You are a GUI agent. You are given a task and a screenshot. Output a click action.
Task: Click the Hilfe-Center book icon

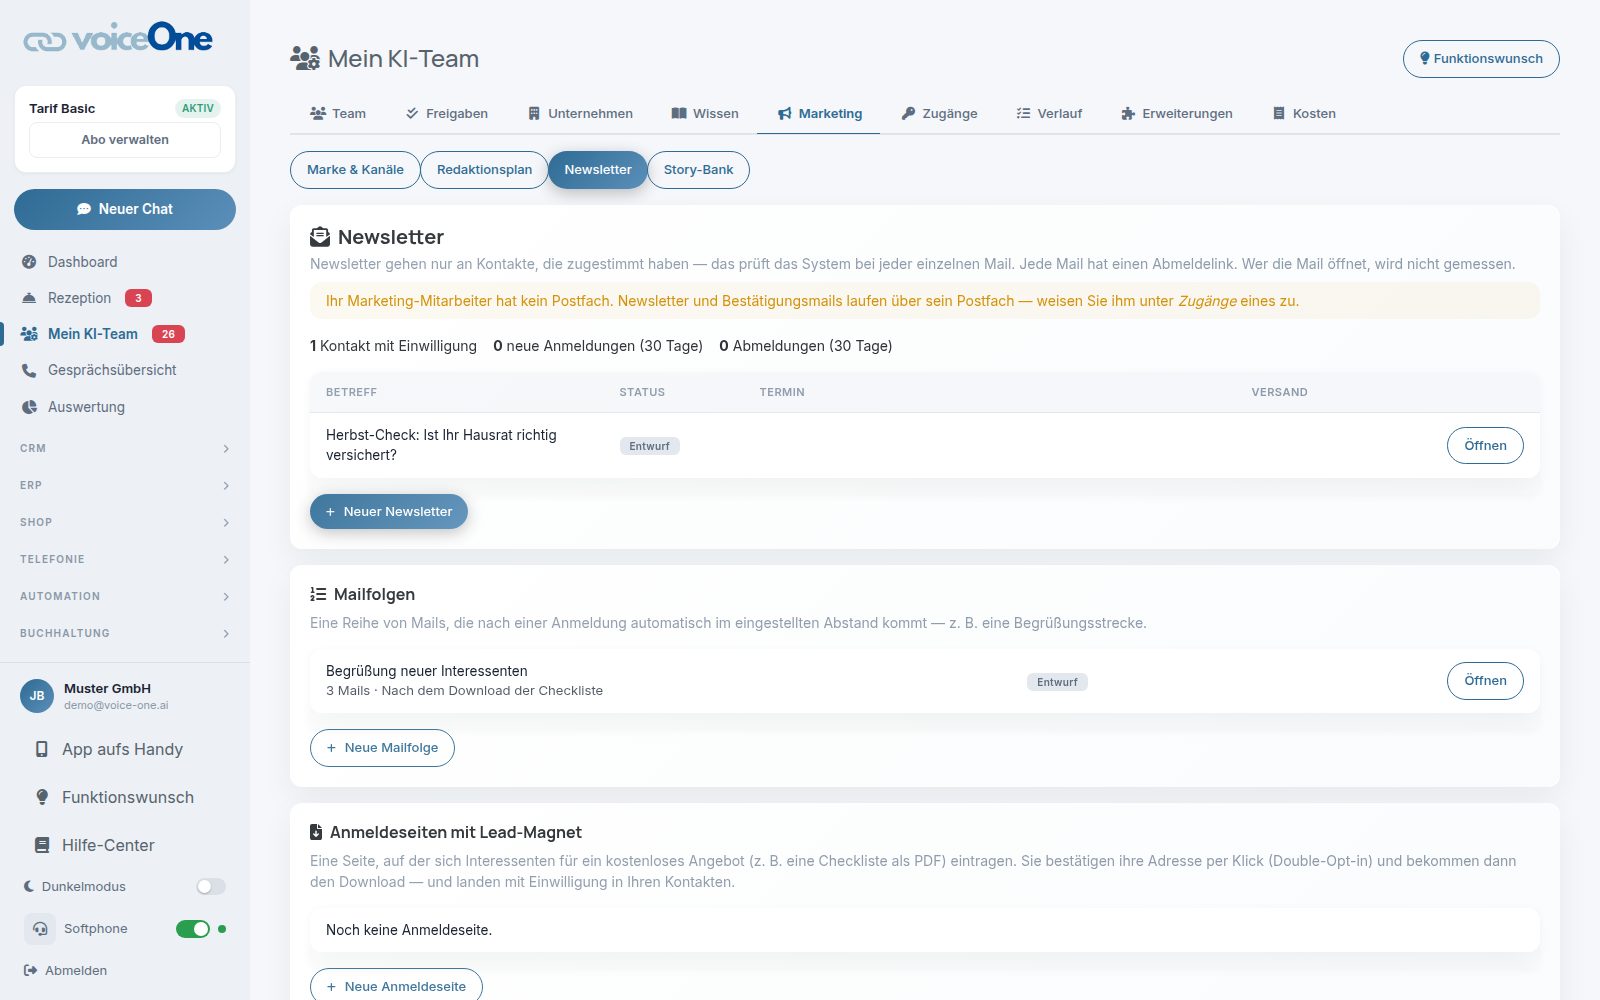[x=42, y=845]
